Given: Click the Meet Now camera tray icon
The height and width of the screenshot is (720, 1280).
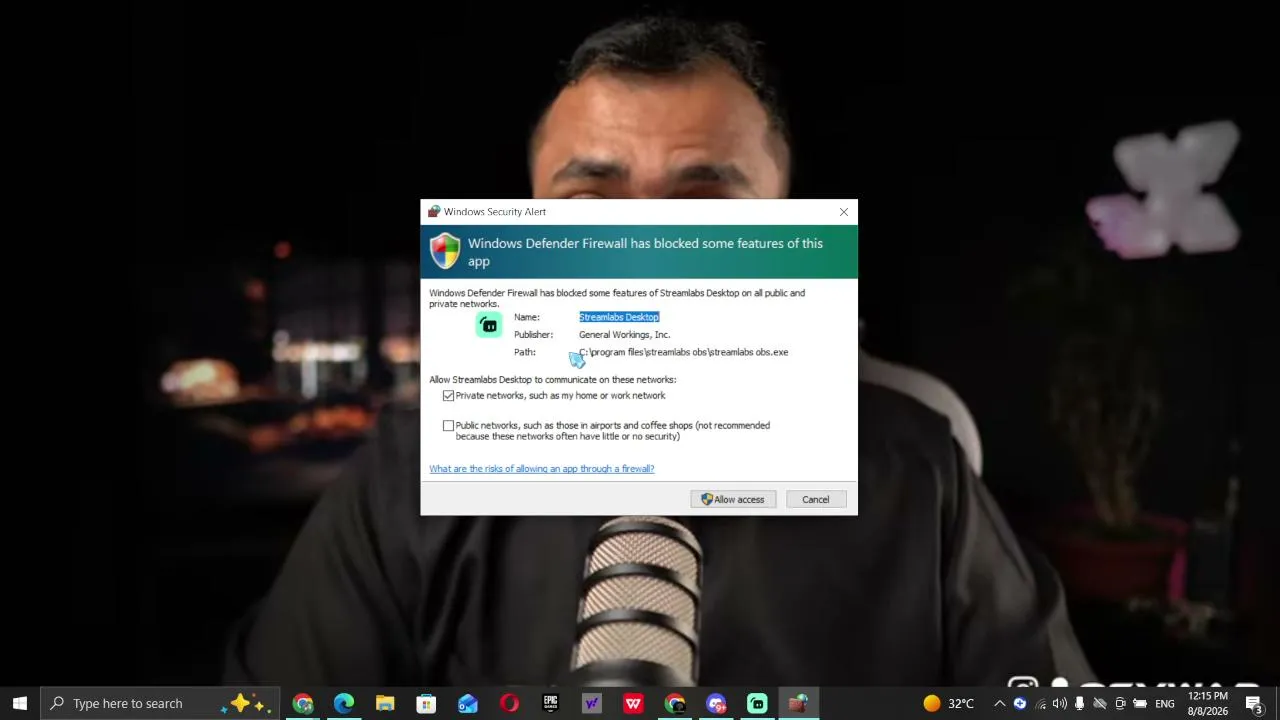Looking at the screenshot, I should point(1120,703).
